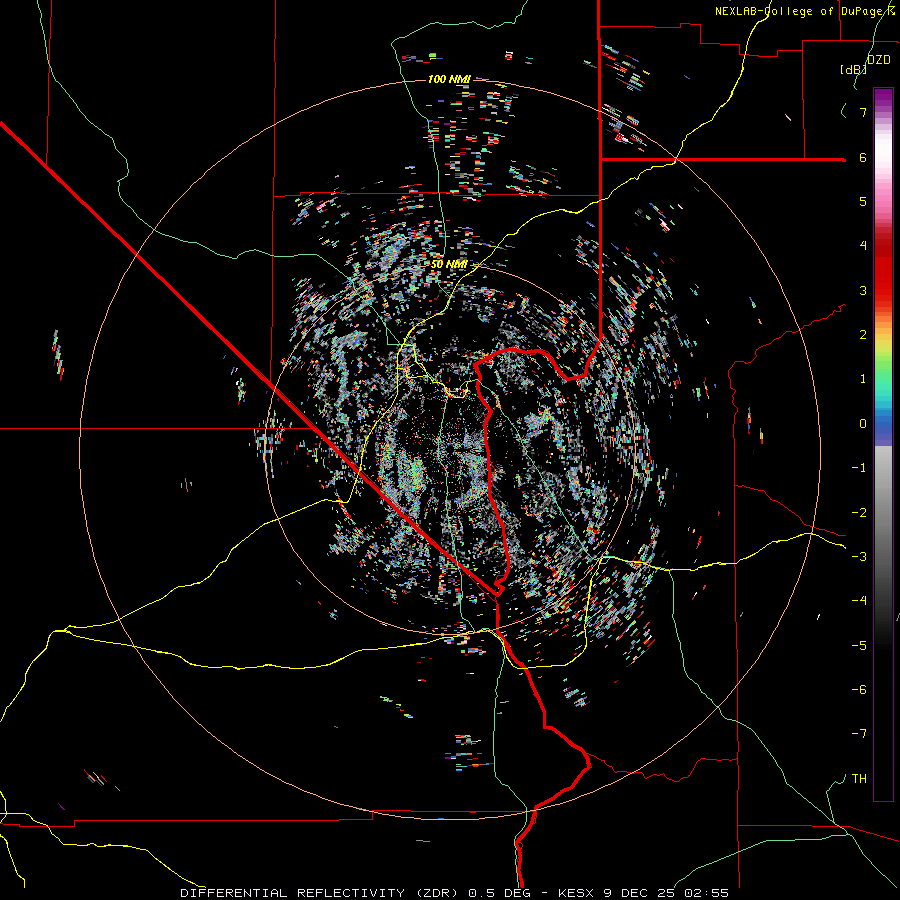Click the -5 value on color scale
Image resolution: width=900 pixels, height=900 pixels.
click(859, 646)
